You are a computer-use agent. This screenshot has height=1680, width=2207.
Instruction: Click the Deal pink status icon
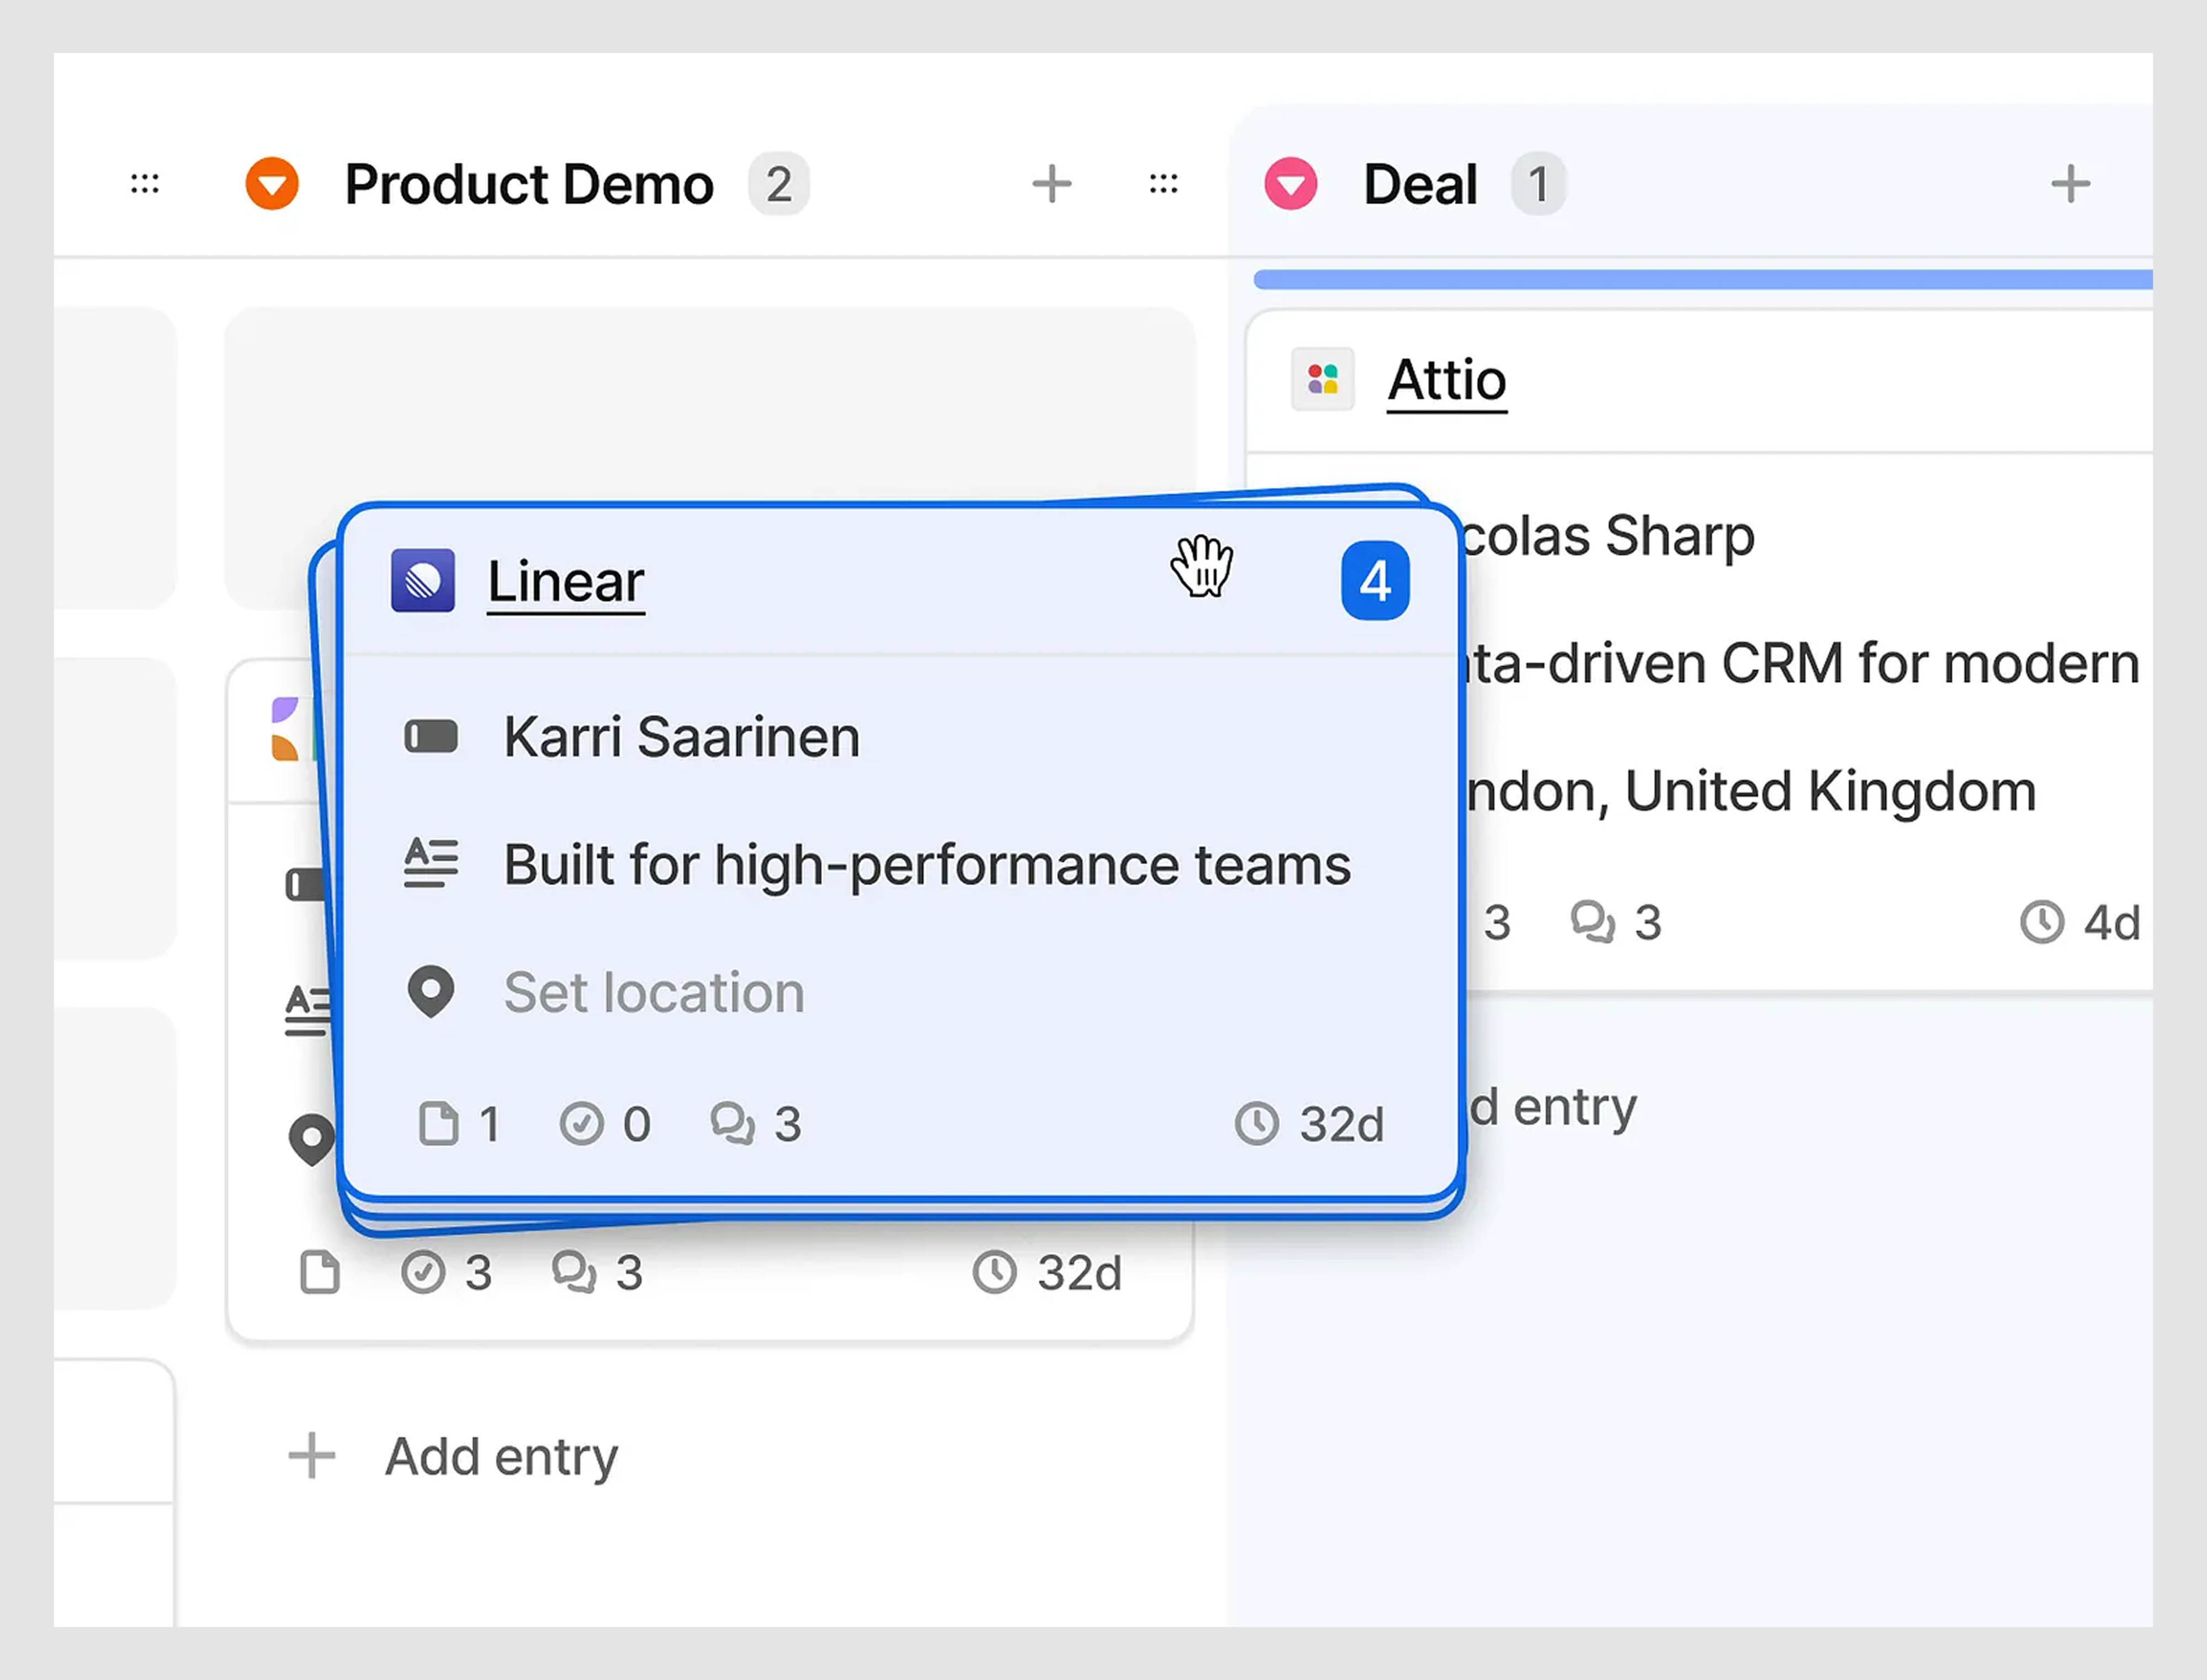tap(1291, 184)
